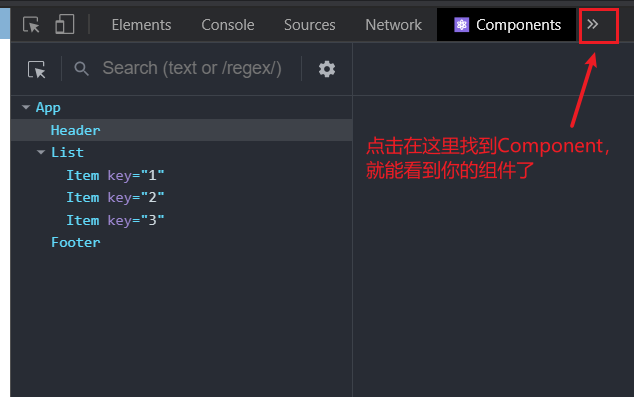This screenshot has height=397, width=634.
Task: Show more DevTools tabs via double chevron
Action: 592,25
